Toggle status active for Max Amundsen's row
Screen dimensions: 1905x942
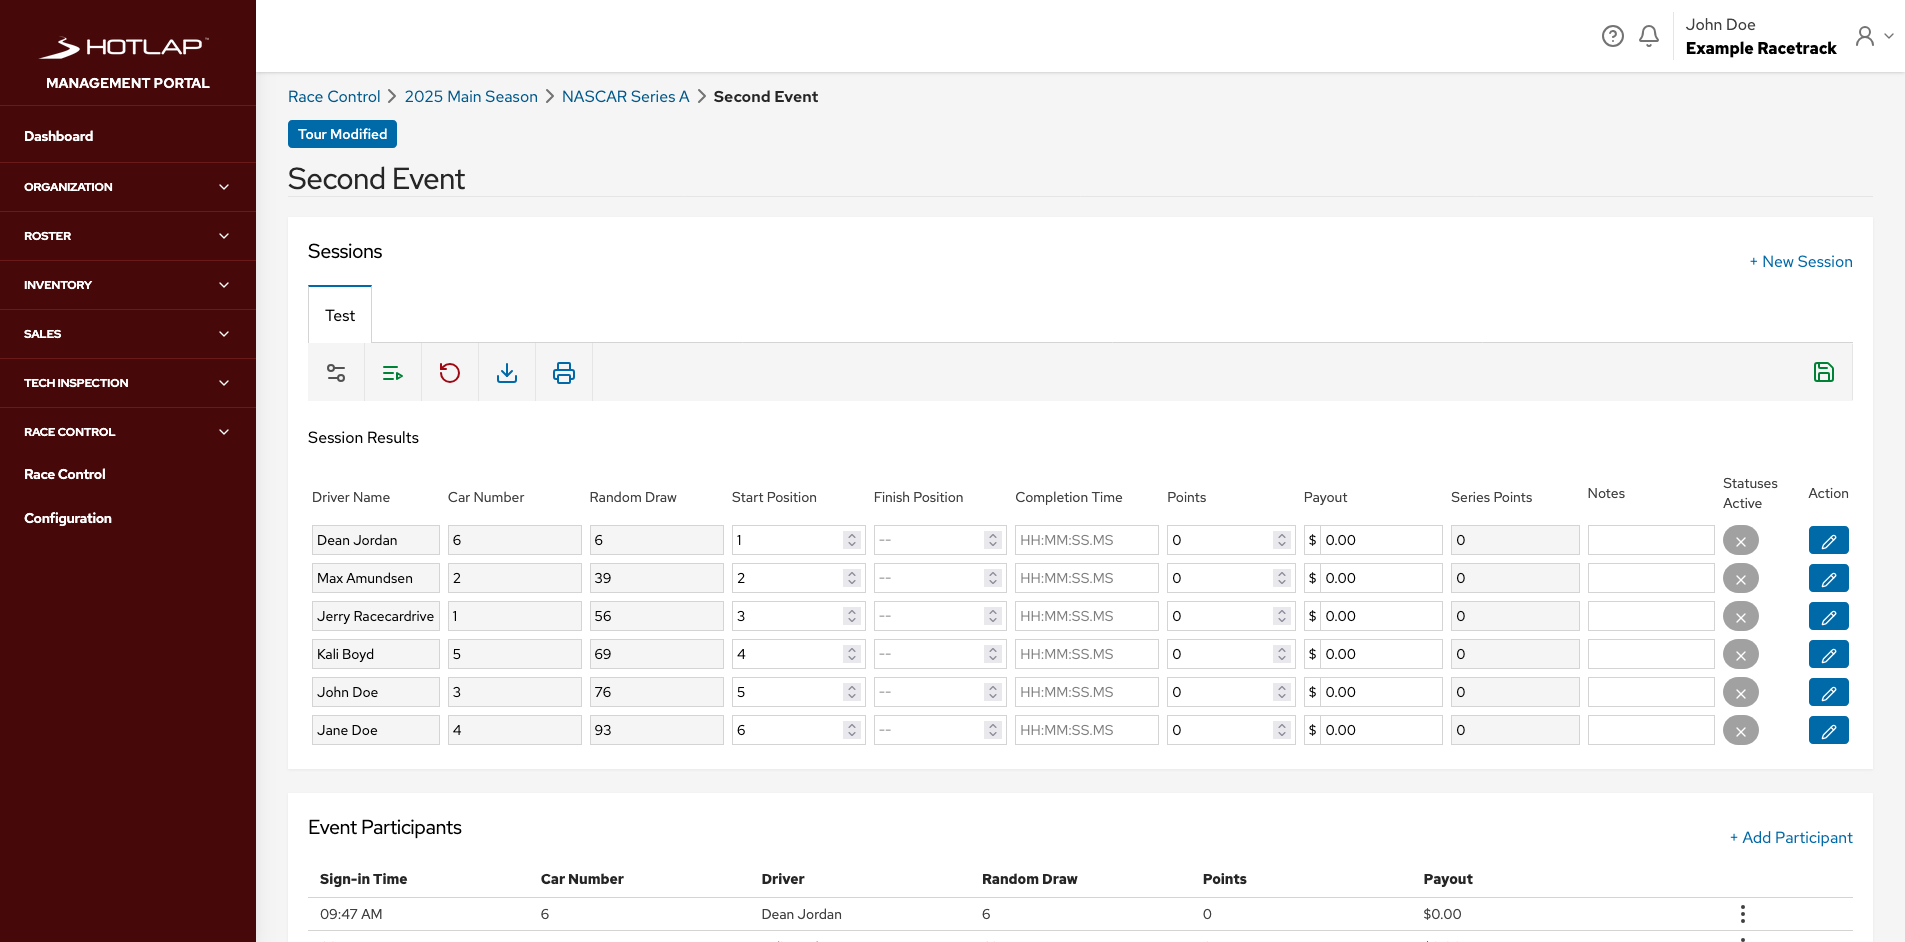(x=1741, y=578)
